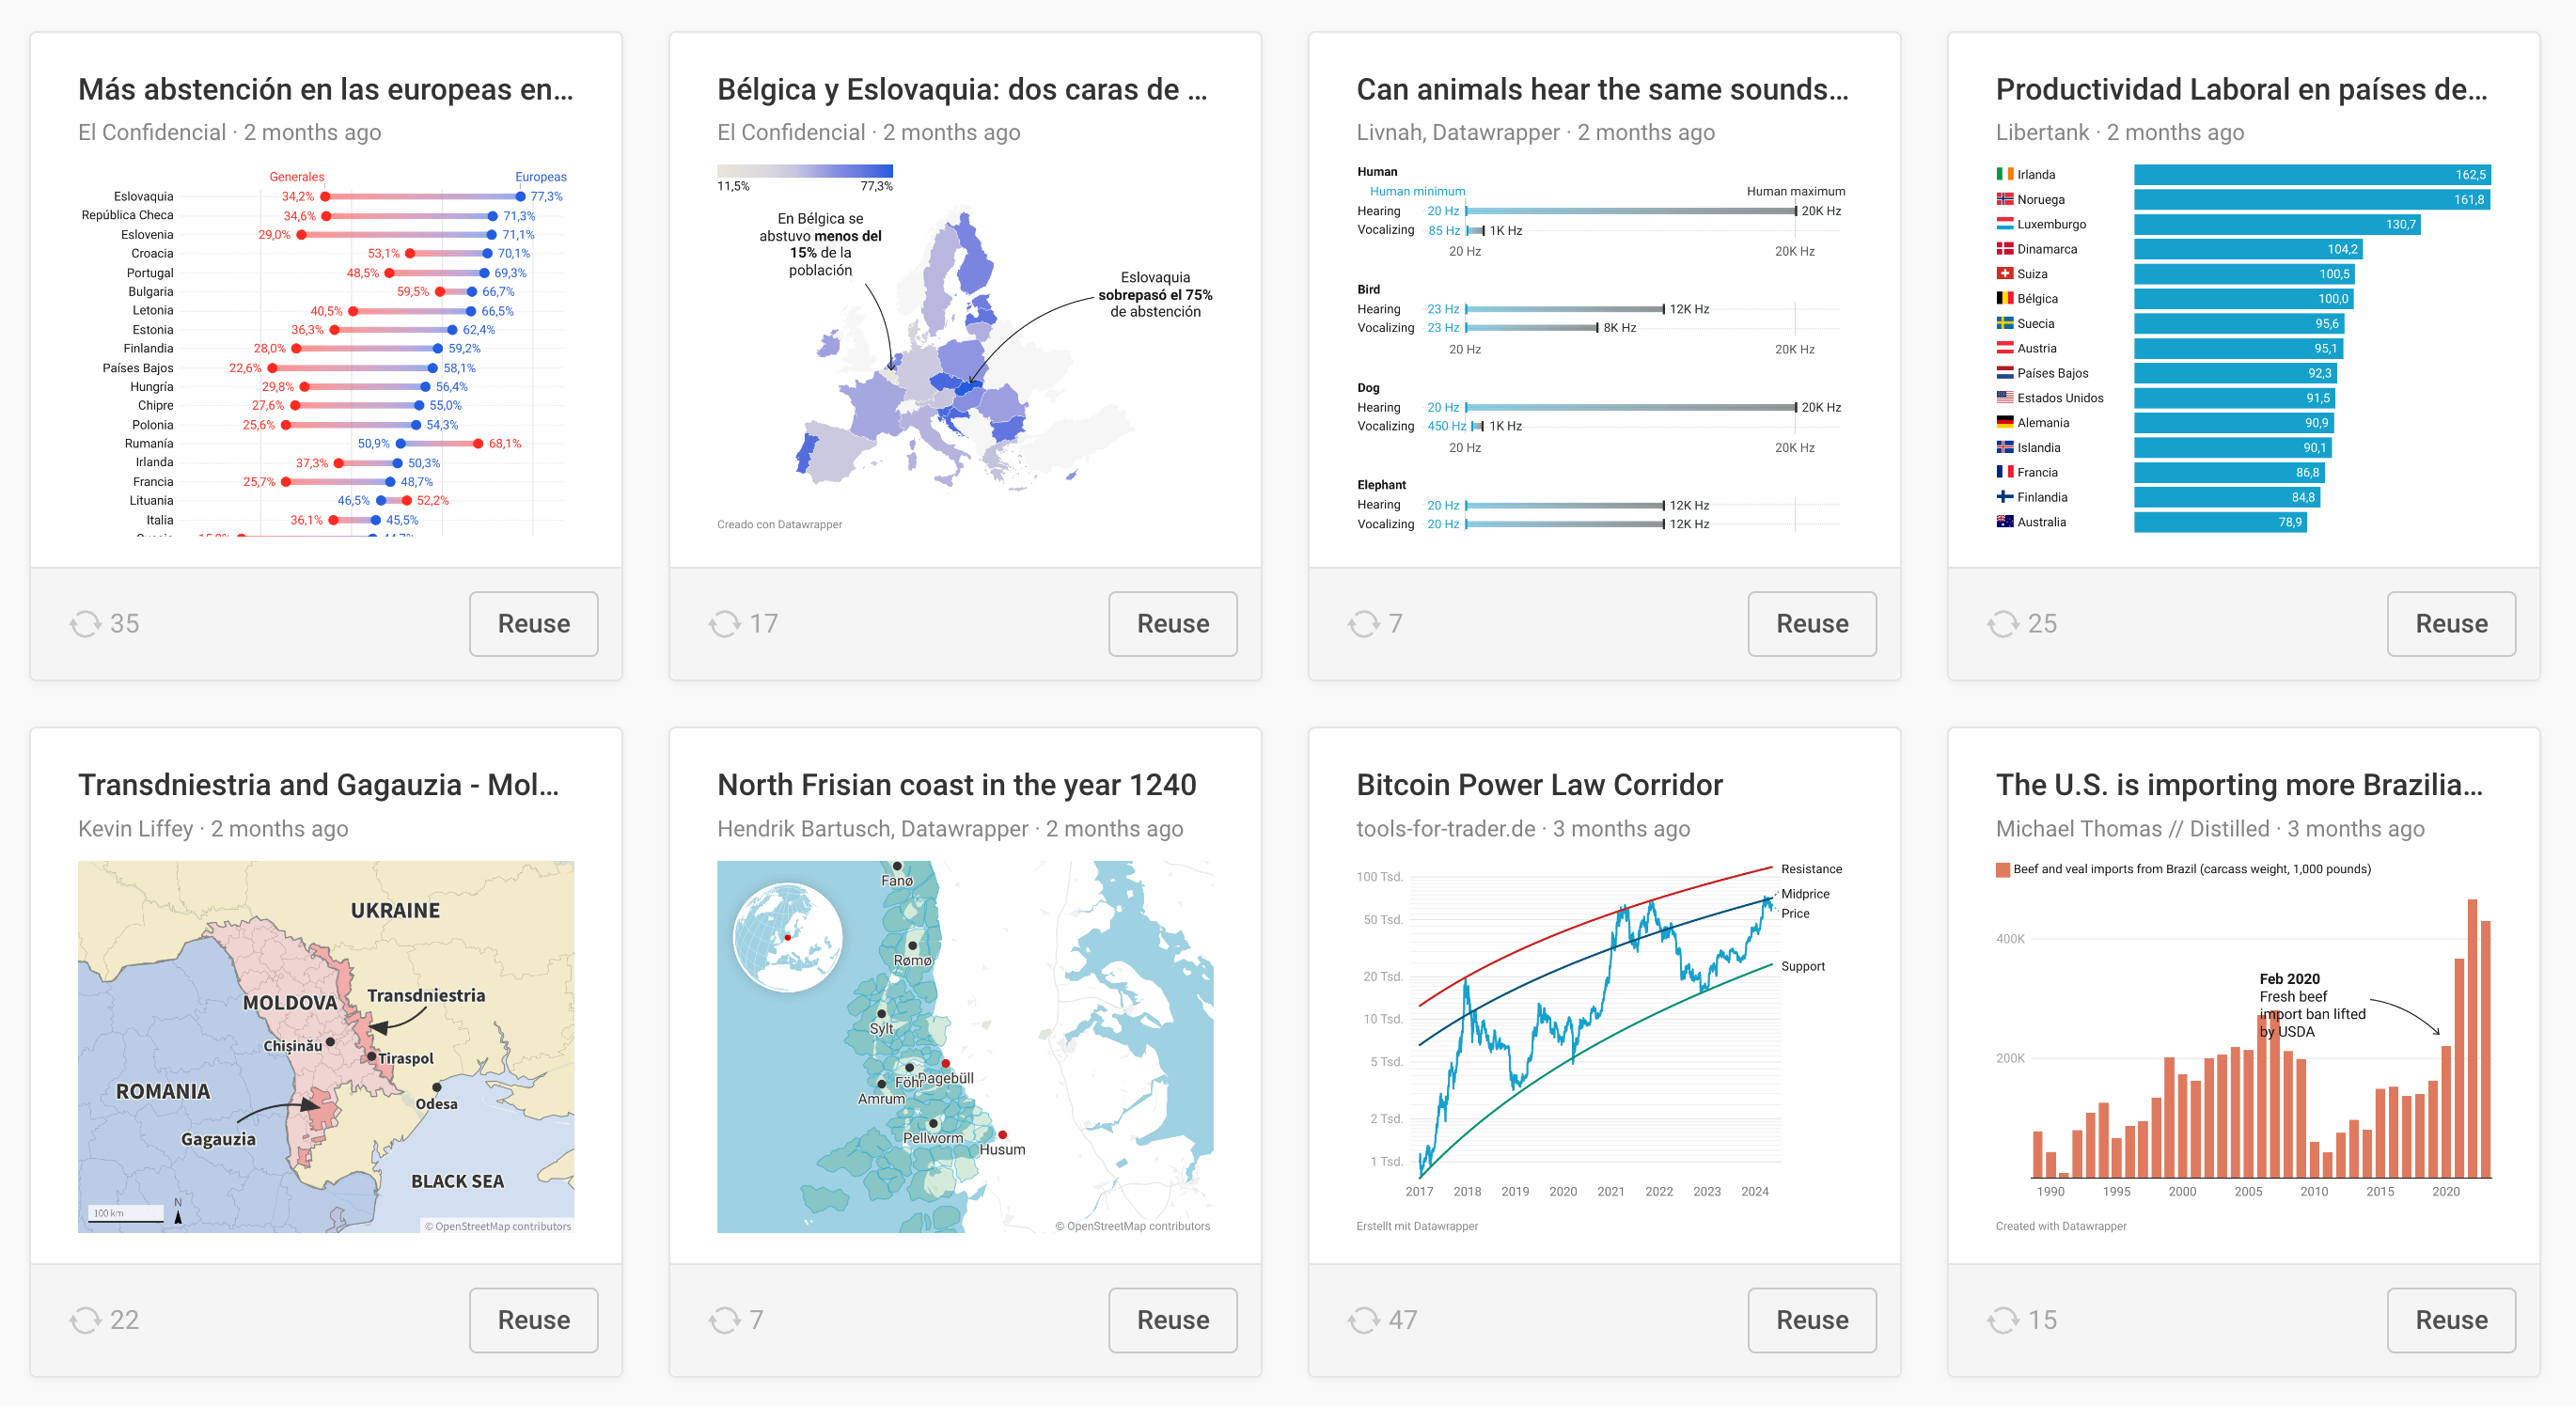Click the globe locator inset on the Frisian map
Screen dimensions: 2576x1406
[789, 938]
